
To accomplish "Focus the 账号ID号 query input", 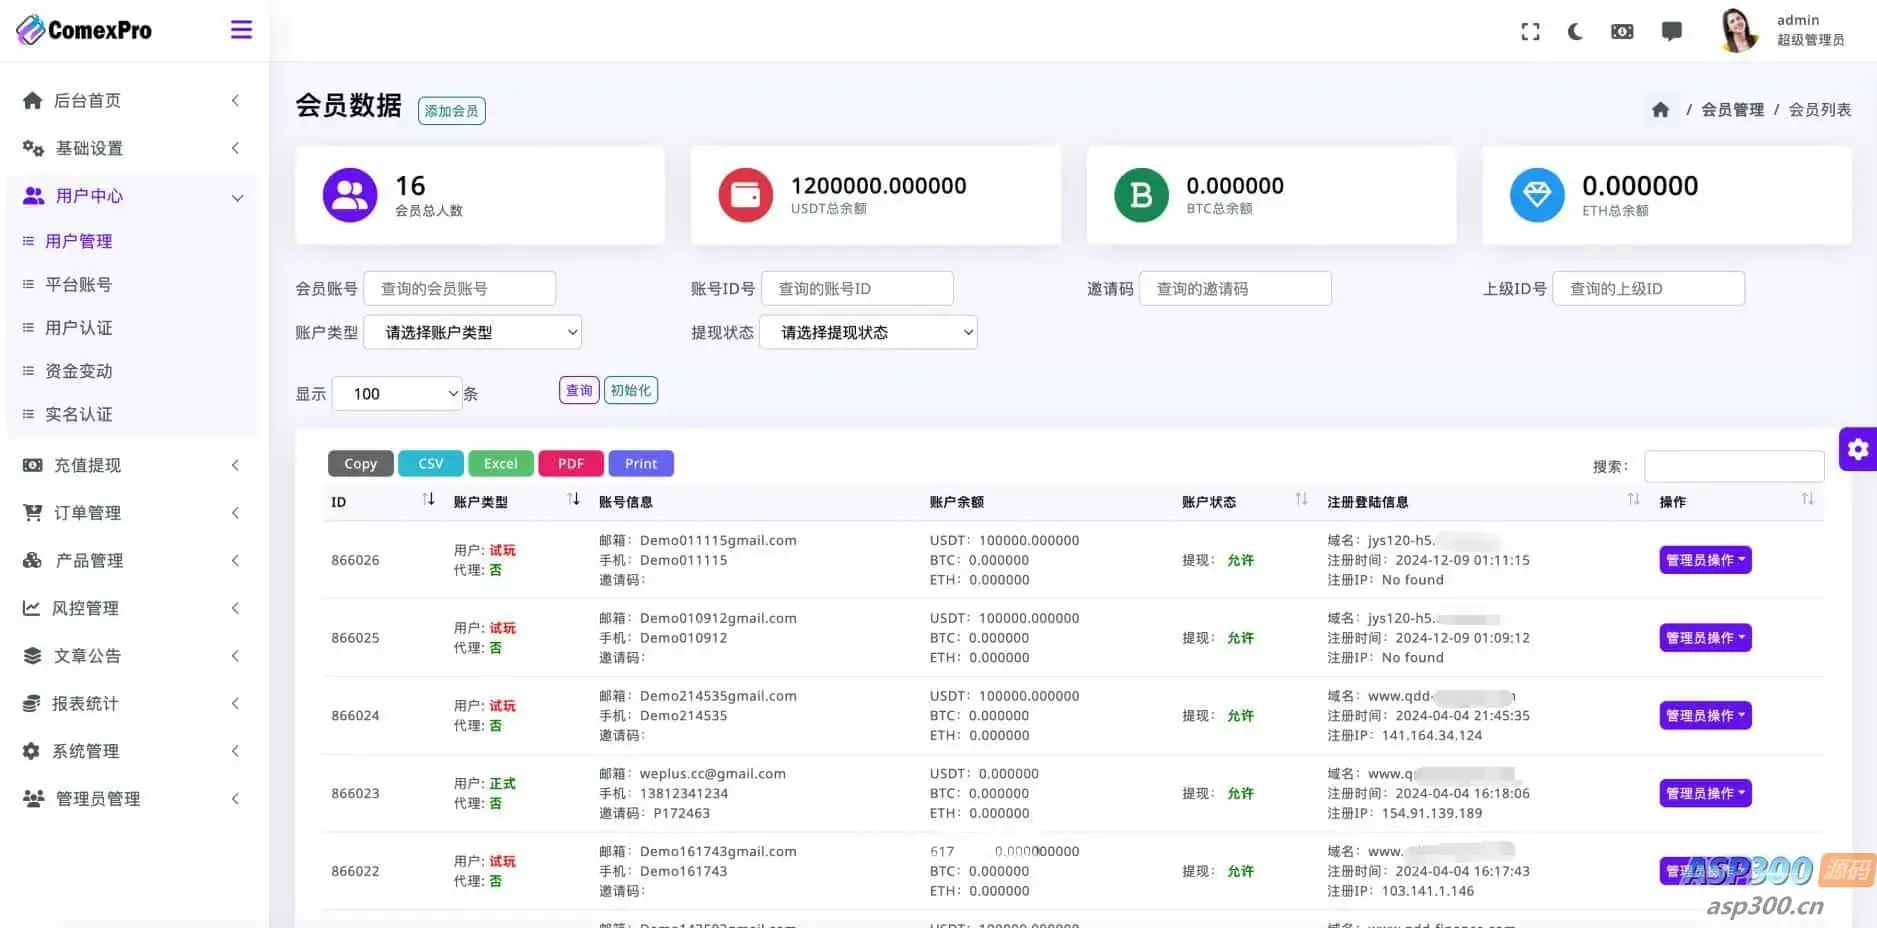I will [x=857, y=288].
